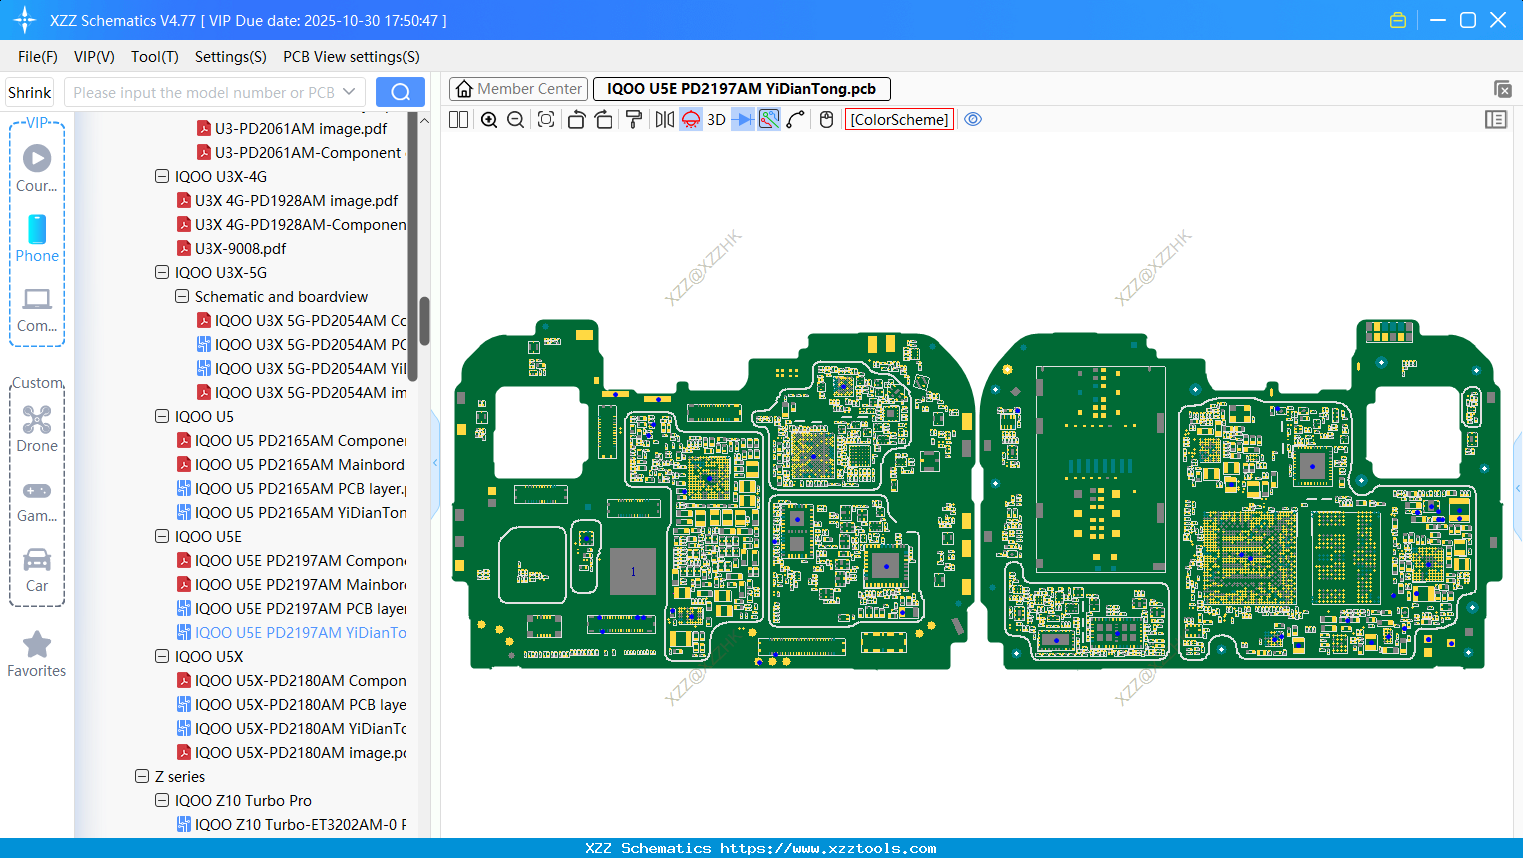Click the Shrink button
Screen dimensions: 1523x858
pos(29,92)
